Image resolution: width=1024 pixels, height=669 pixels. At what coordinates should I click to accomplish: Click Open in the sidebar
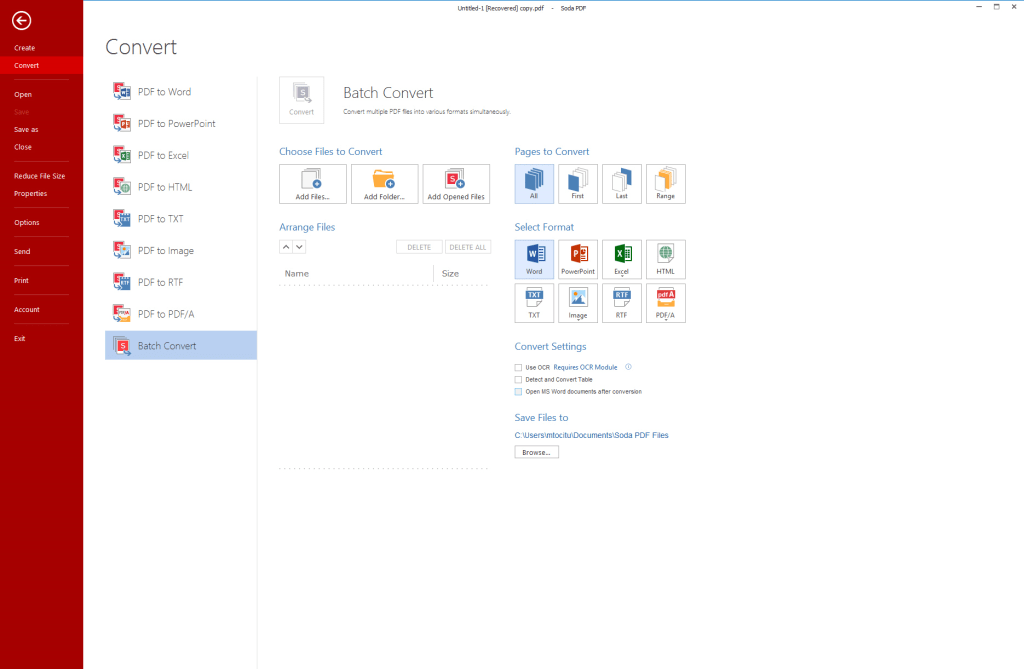[x=23, y=95]
